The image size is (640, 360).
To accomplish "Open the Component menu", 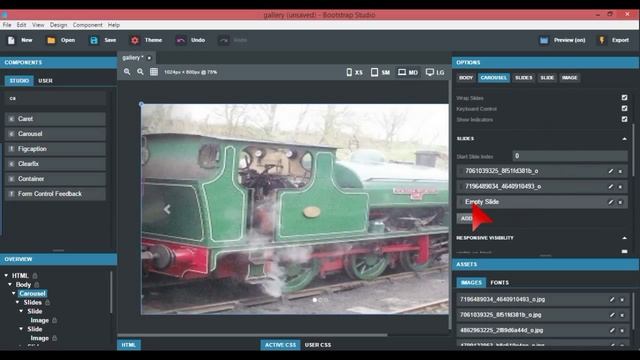I will (87, 25).
